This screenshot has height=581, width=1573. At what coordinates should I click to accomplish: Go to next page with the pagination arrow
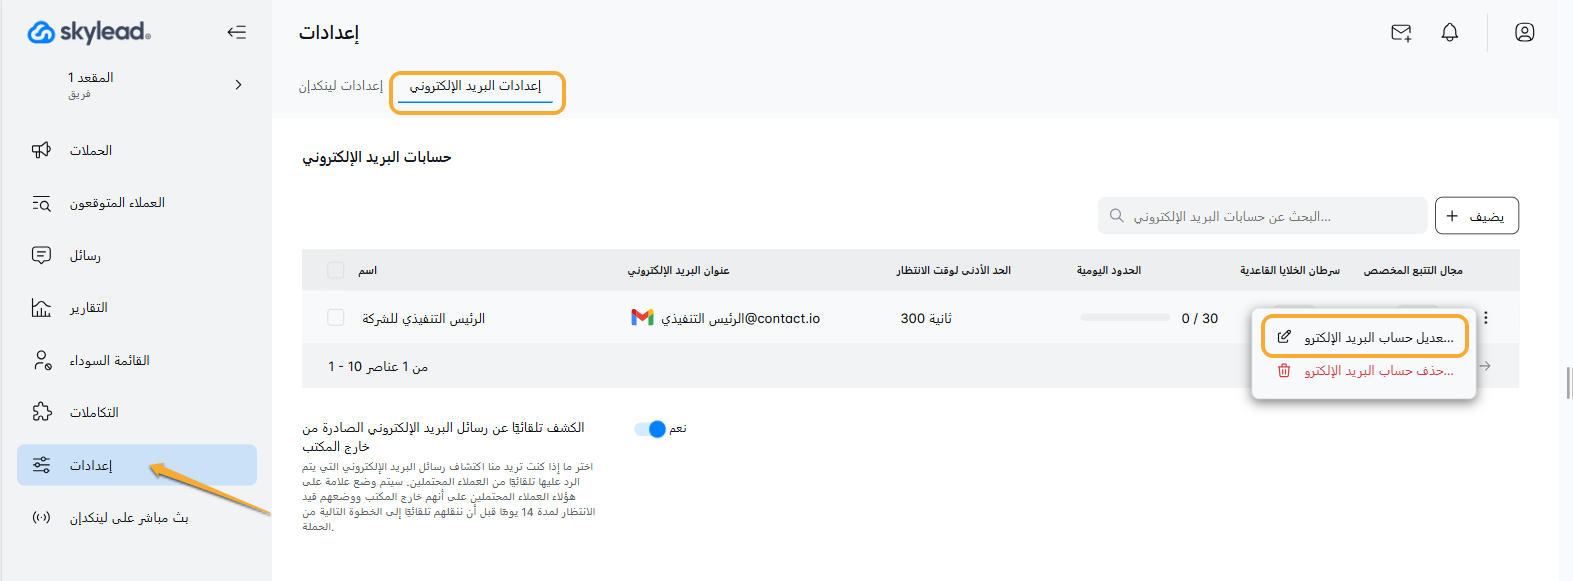(x=1485, y=366)
